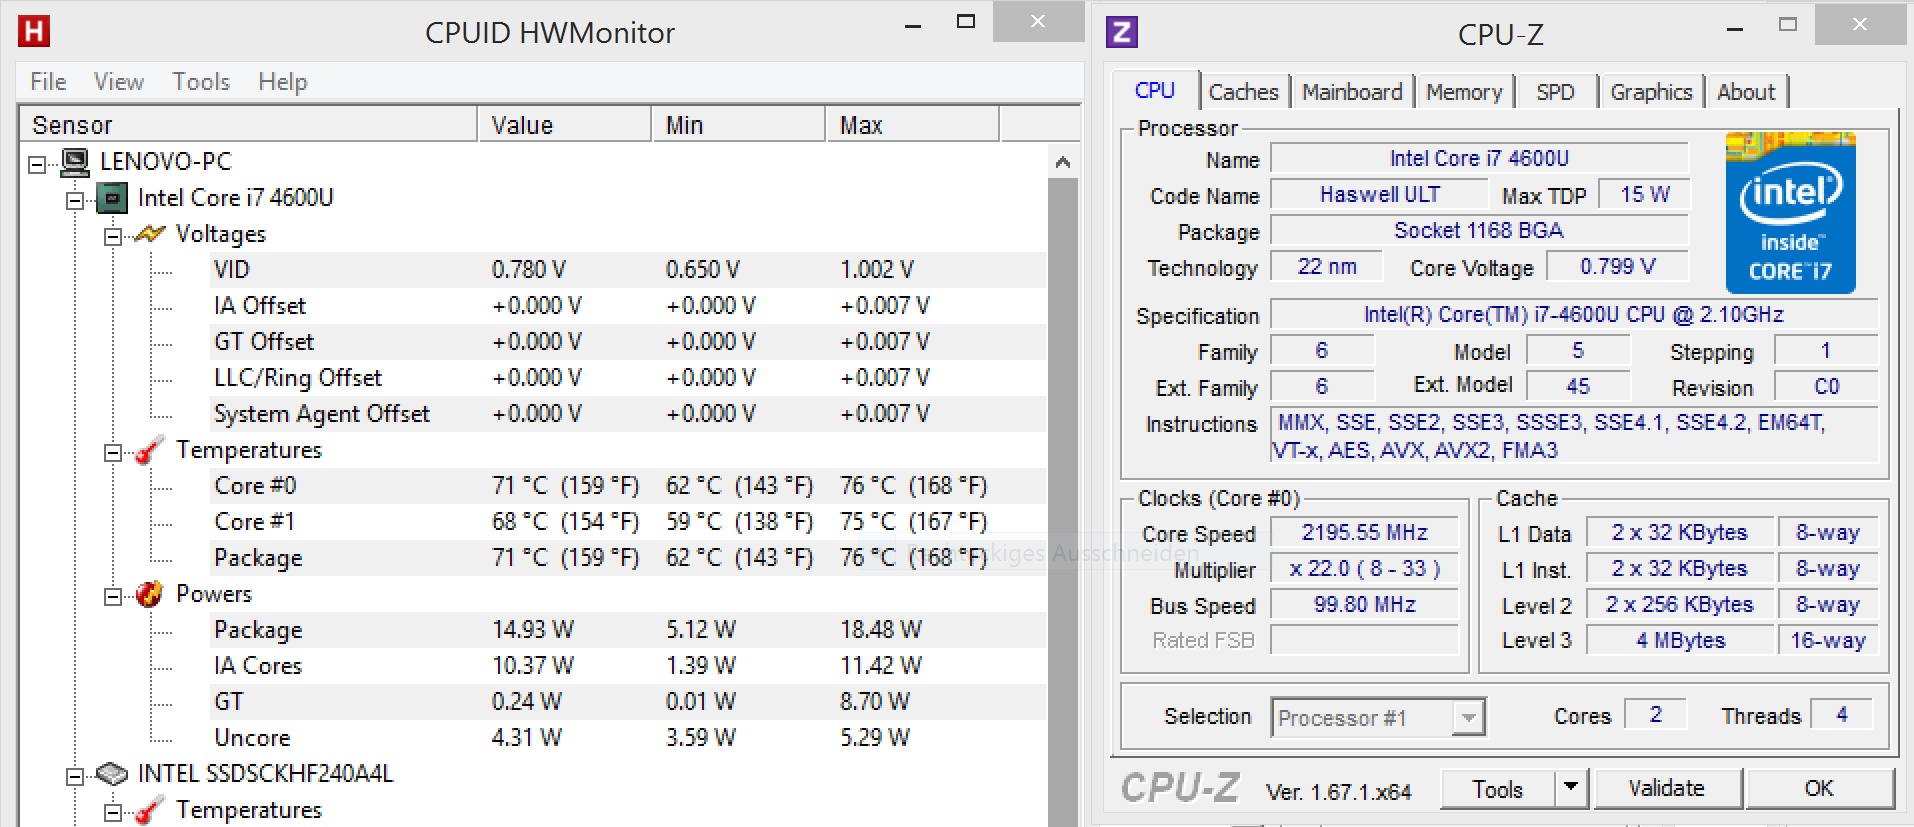Click the Voltages lightning icon
1914x827 pixels.
point(150,234)
